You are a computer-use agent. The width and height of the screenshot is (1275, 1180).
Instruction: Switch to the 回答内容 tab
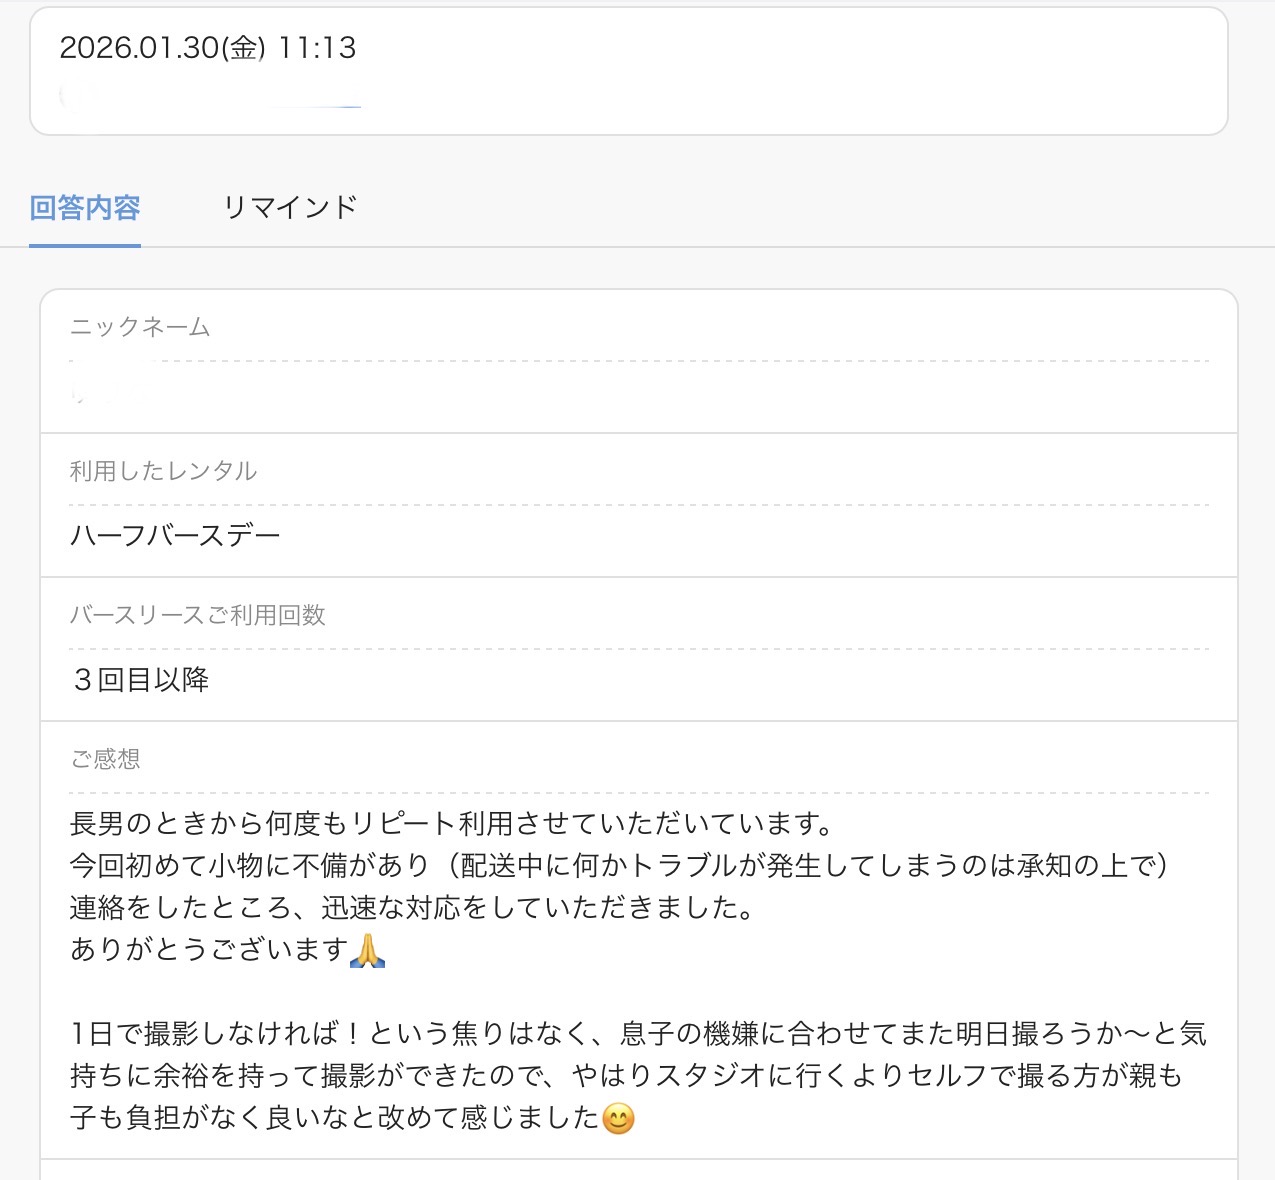coord(85,208)
